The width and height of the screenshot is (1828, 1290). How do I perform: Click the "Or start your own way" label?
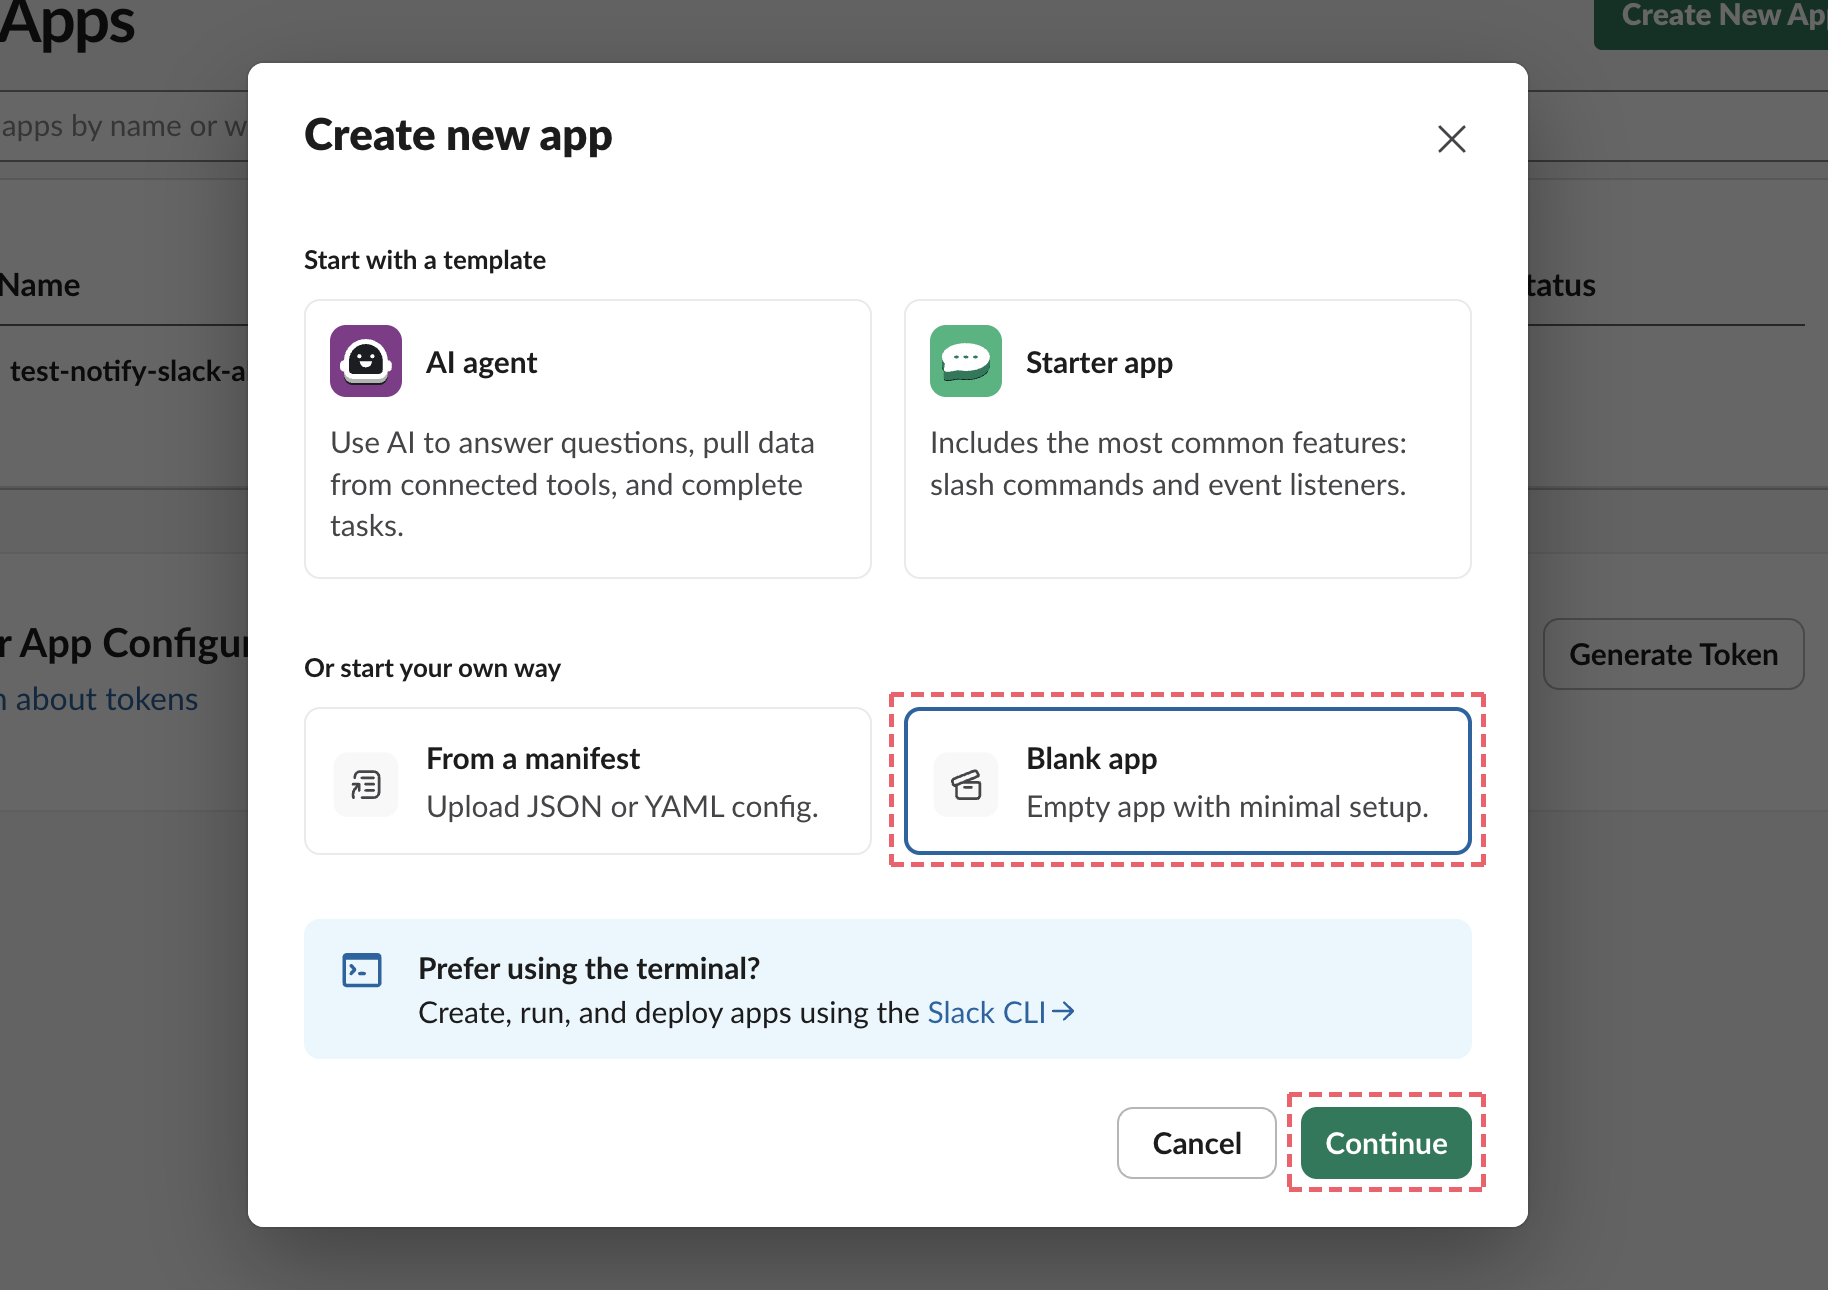coord(433,668)
